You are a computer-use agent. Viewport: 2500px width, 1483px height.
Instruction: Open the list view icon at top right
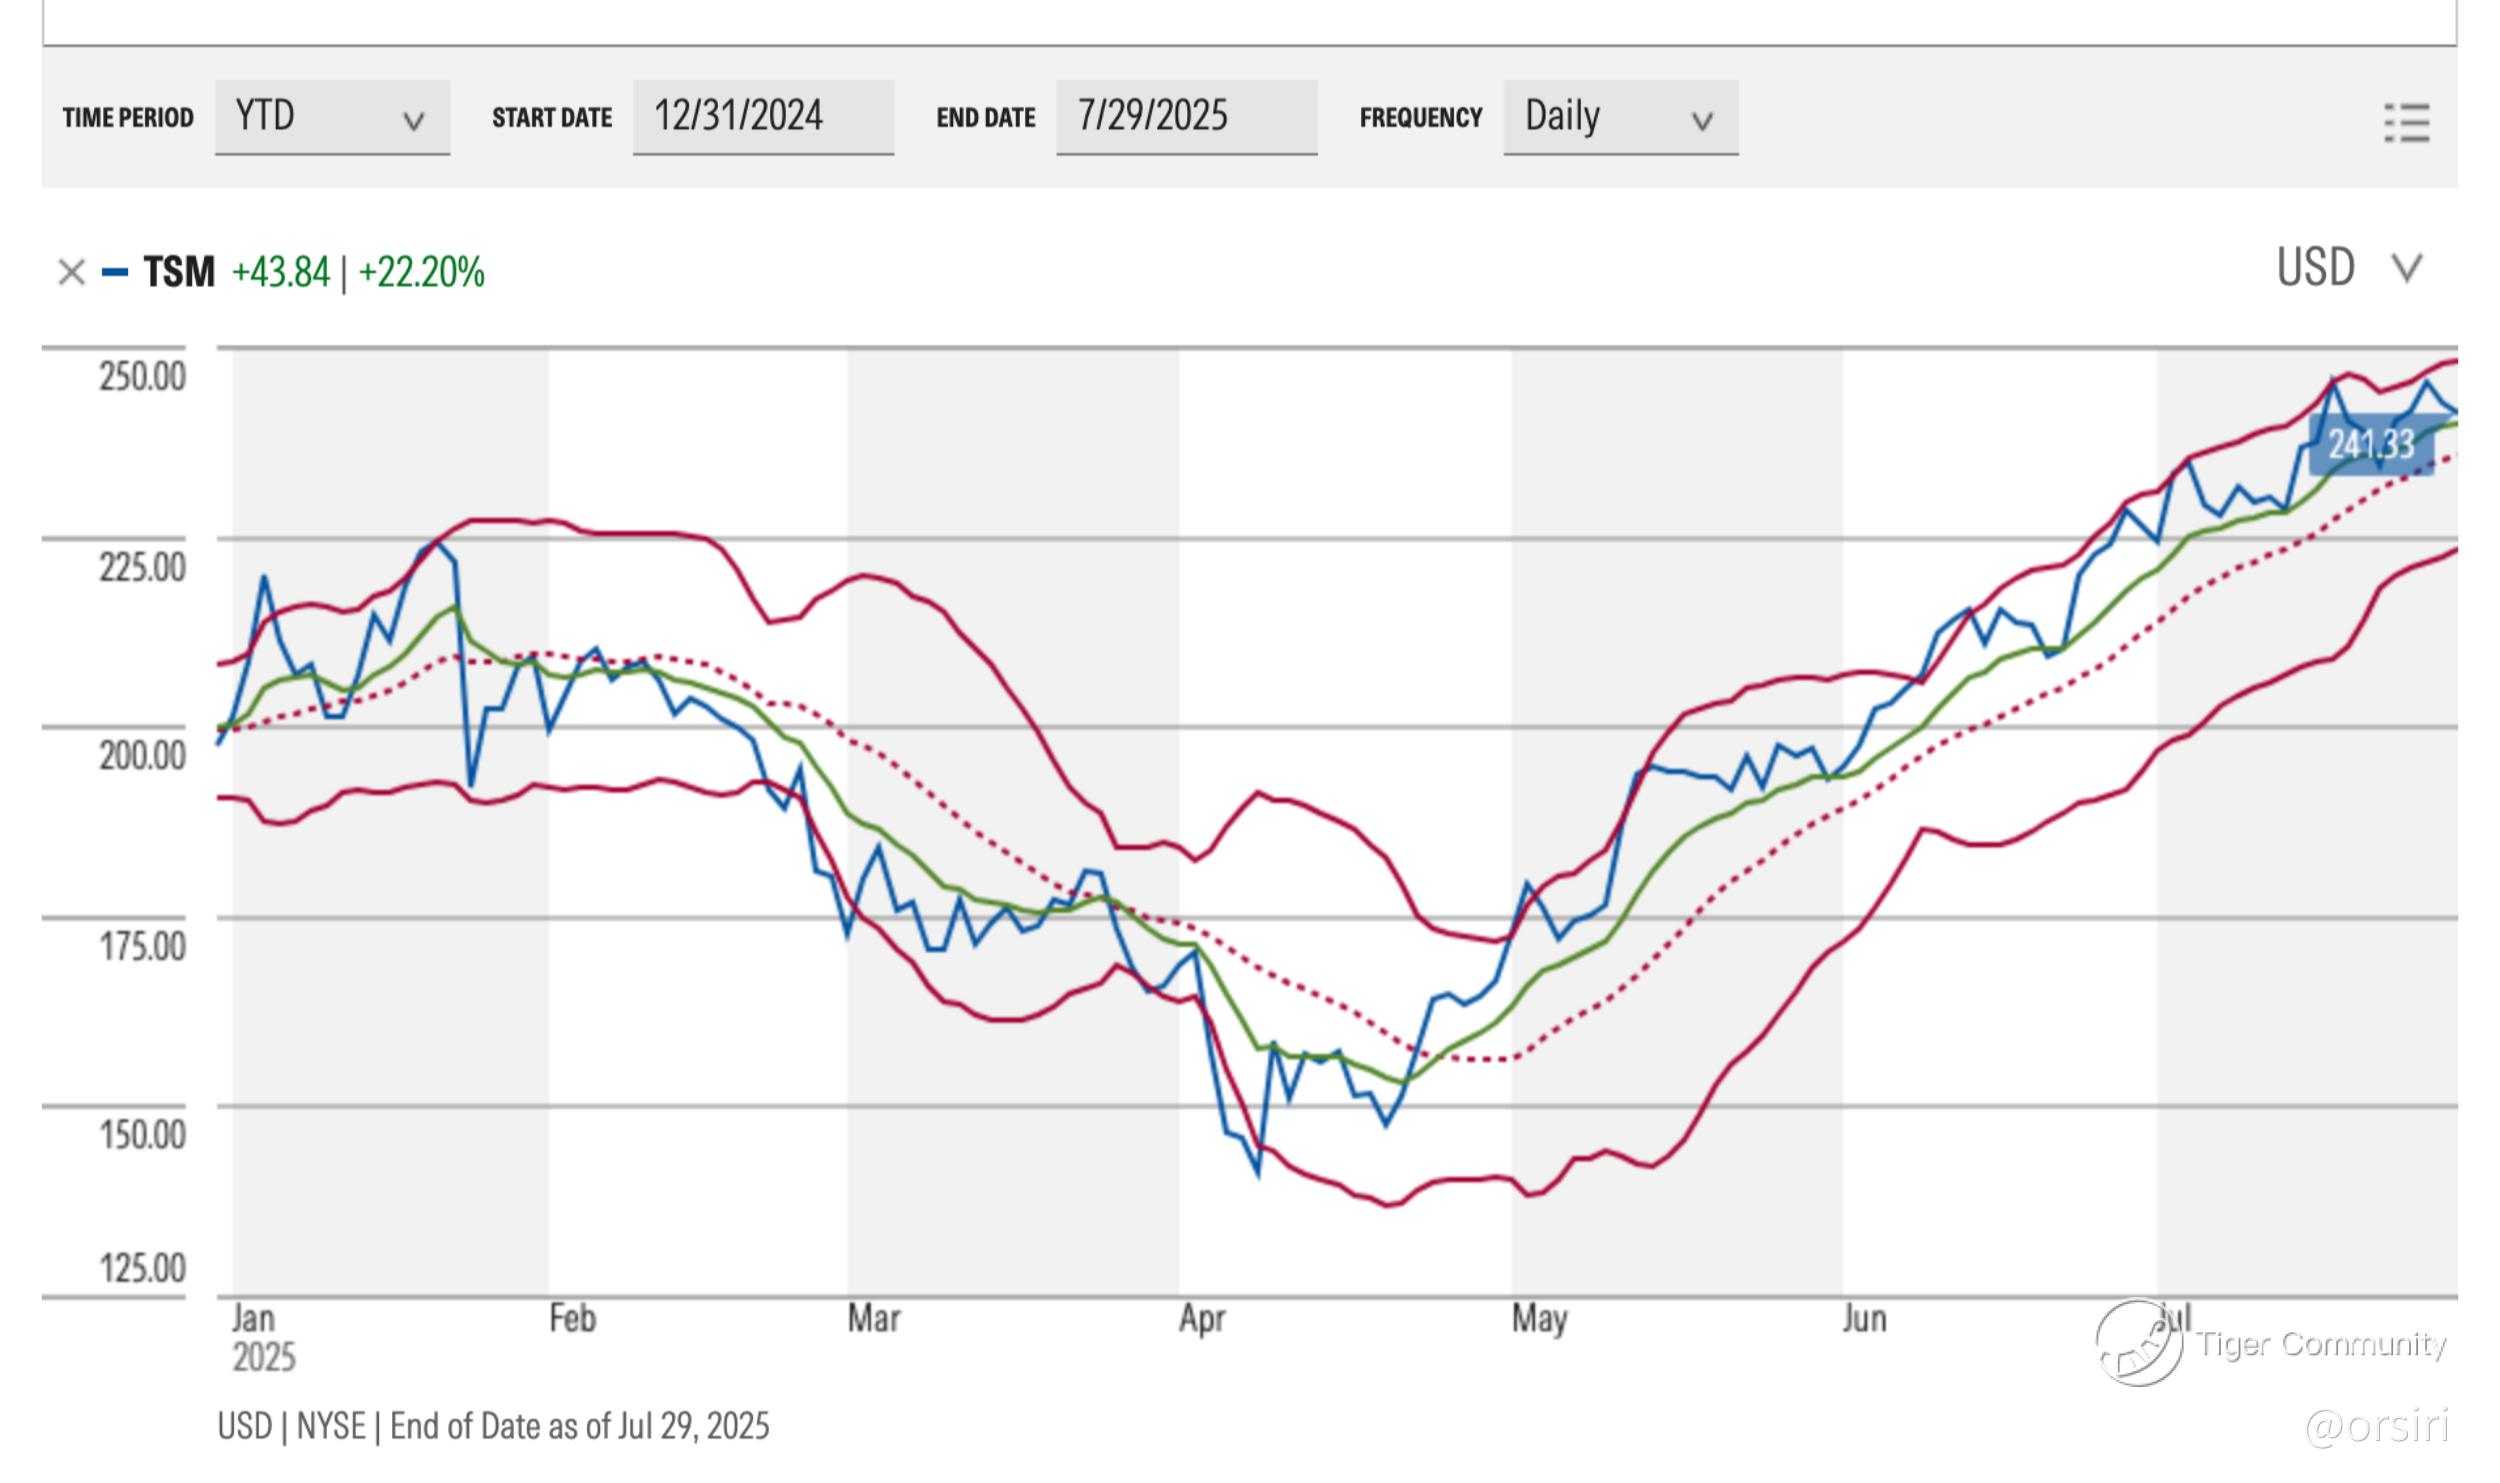2406,123
